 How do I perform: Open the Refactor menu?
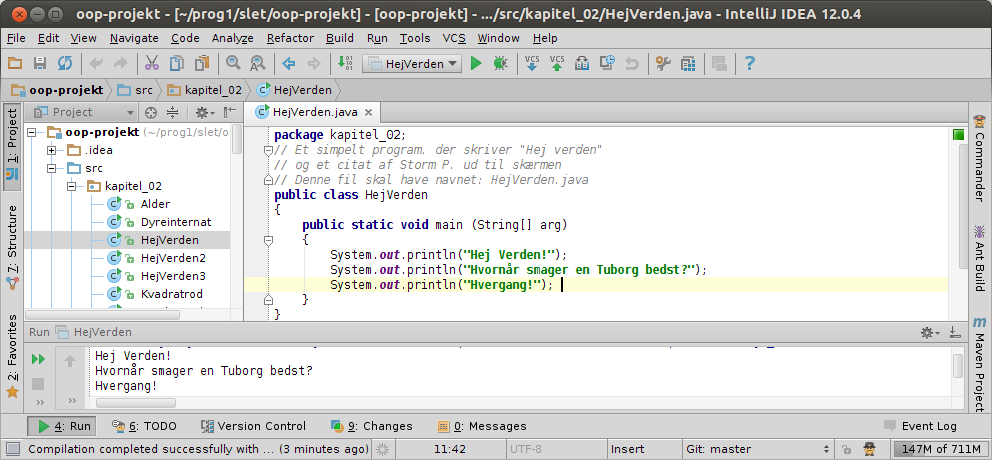pyautogui.click(x=289, y=38)
